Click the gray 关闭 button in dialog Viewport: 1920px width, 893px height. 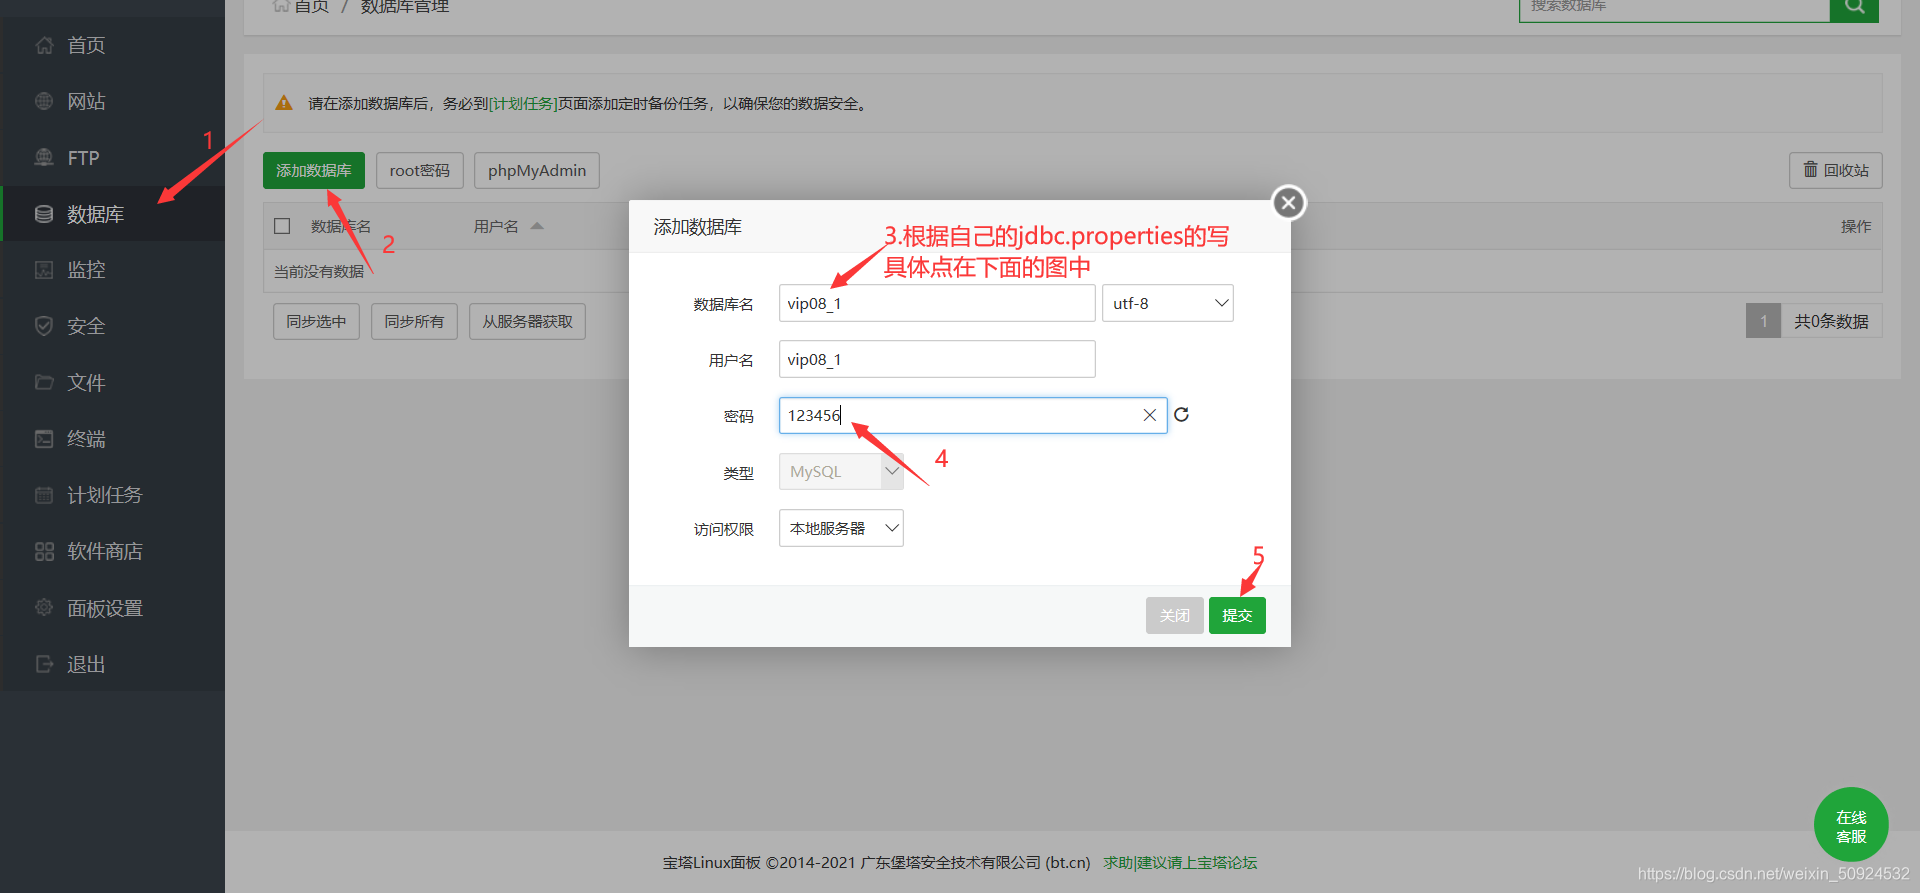point(1175,615)
